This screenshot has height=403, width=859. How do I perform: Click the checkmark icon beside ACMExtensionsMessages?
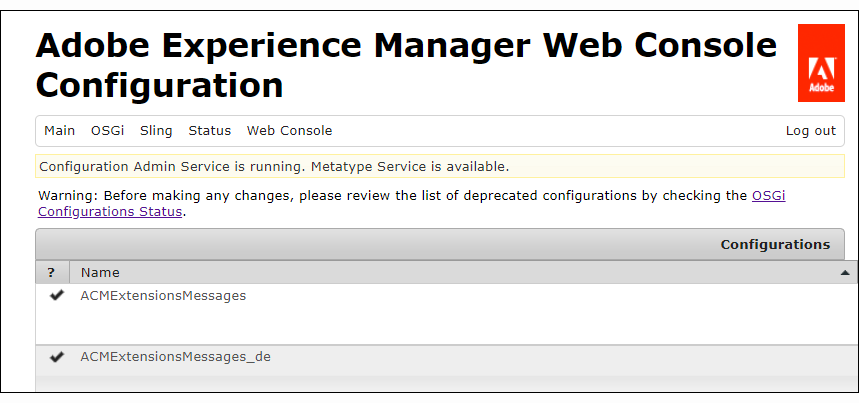(56, 295)
